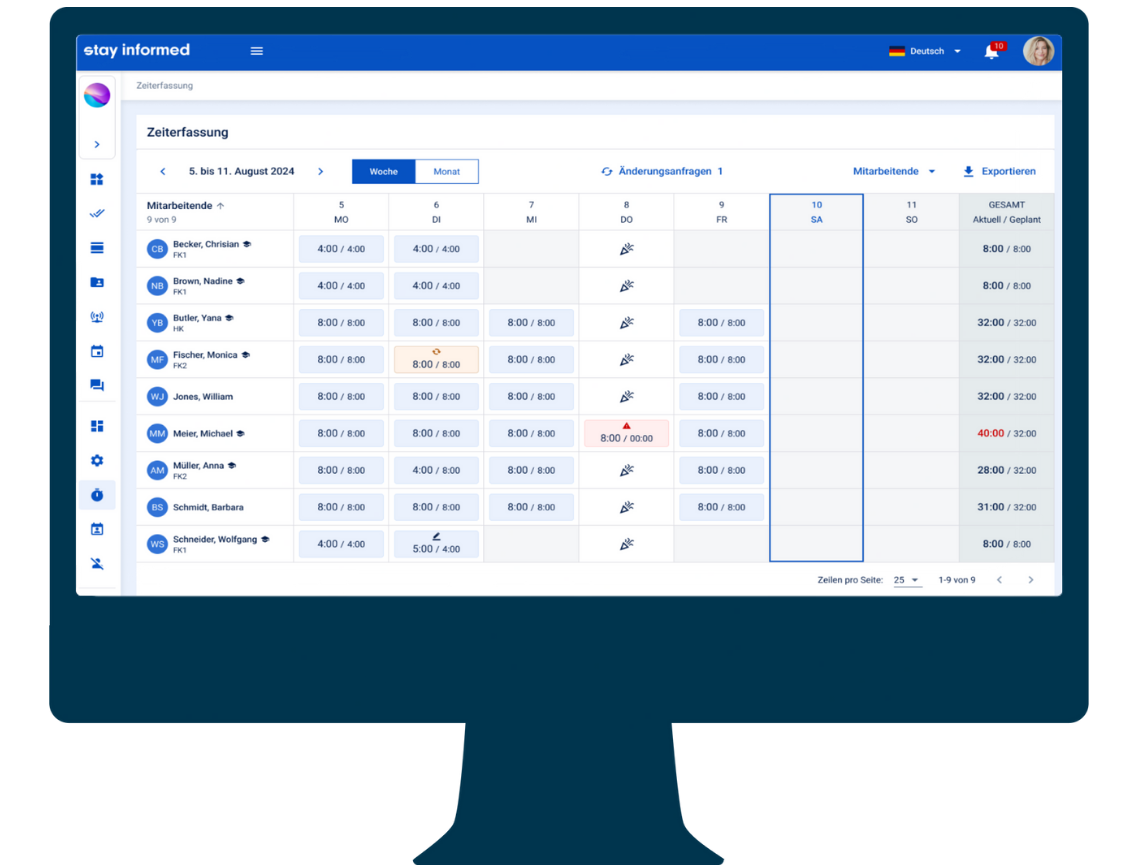
Task: Open the Deutsch language dropdown
Action: [x=925, y=51]
